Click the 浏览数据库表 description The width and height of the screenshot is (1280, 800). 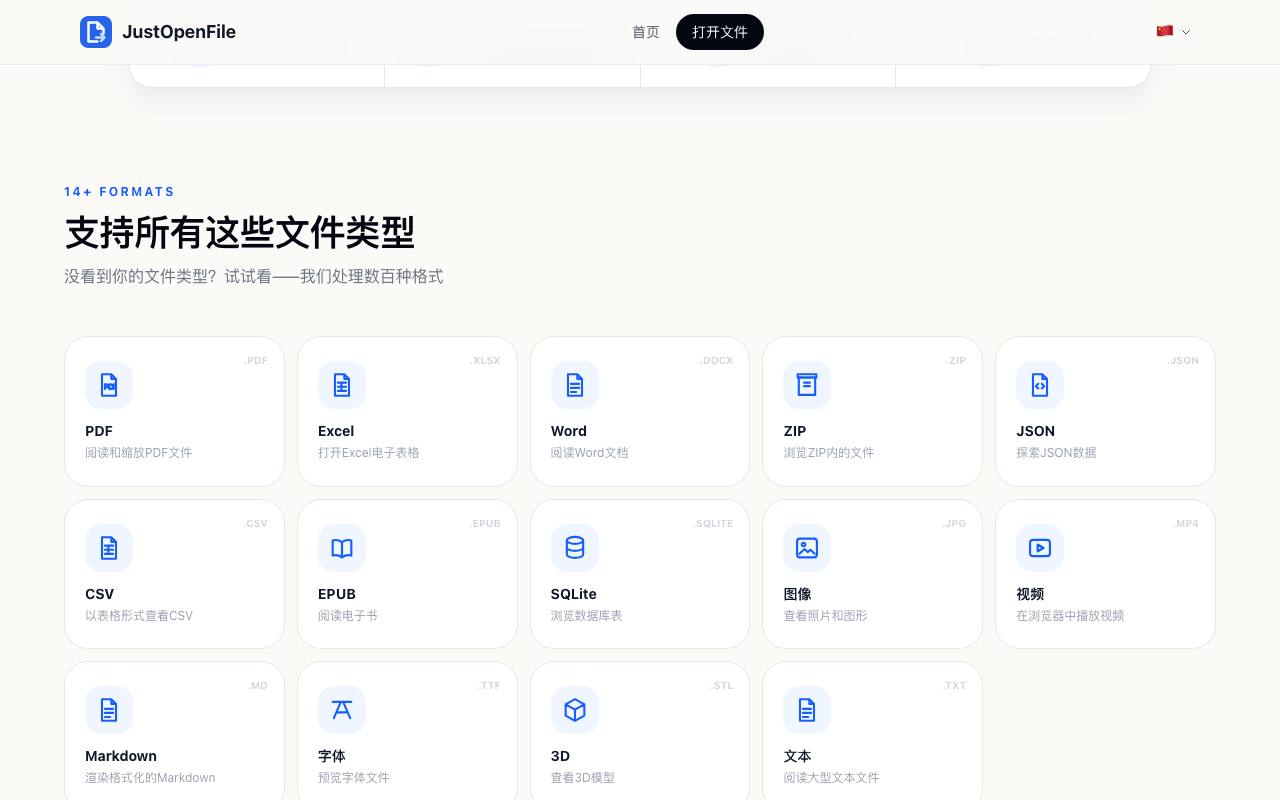(x=587, y=616)
